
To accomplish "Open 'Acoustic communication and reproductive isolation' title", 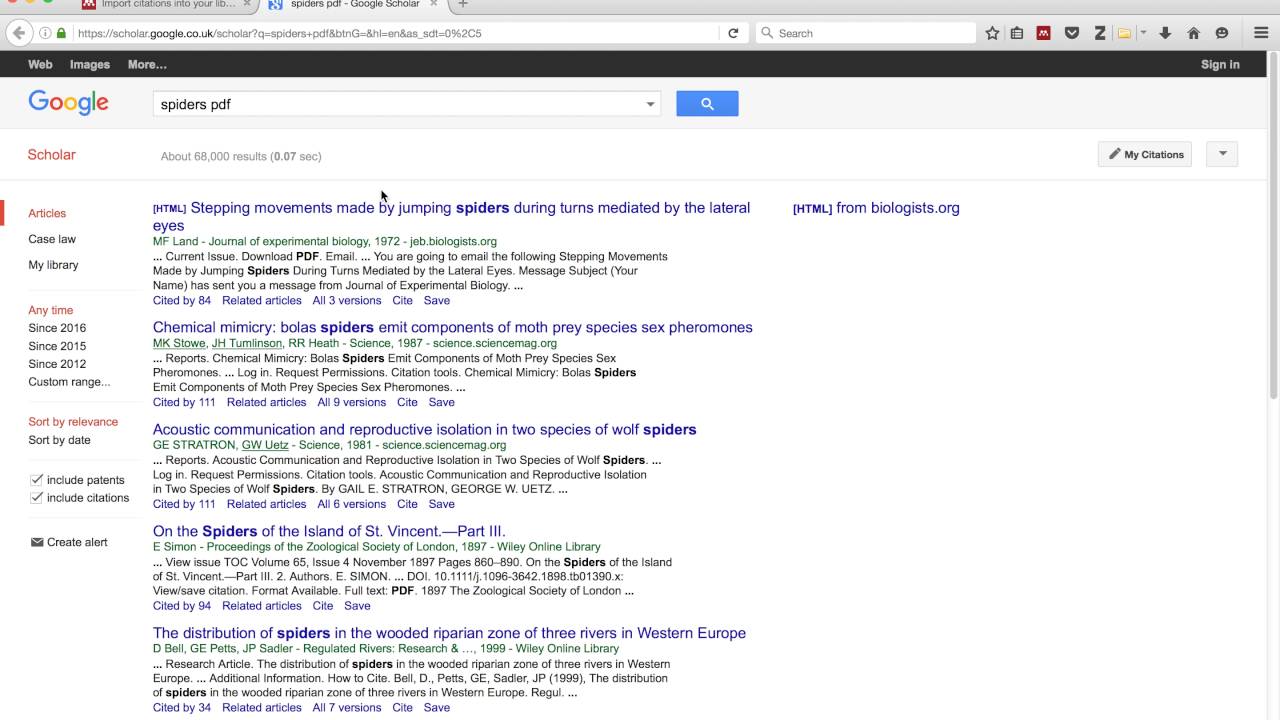I will coord(425,429).
